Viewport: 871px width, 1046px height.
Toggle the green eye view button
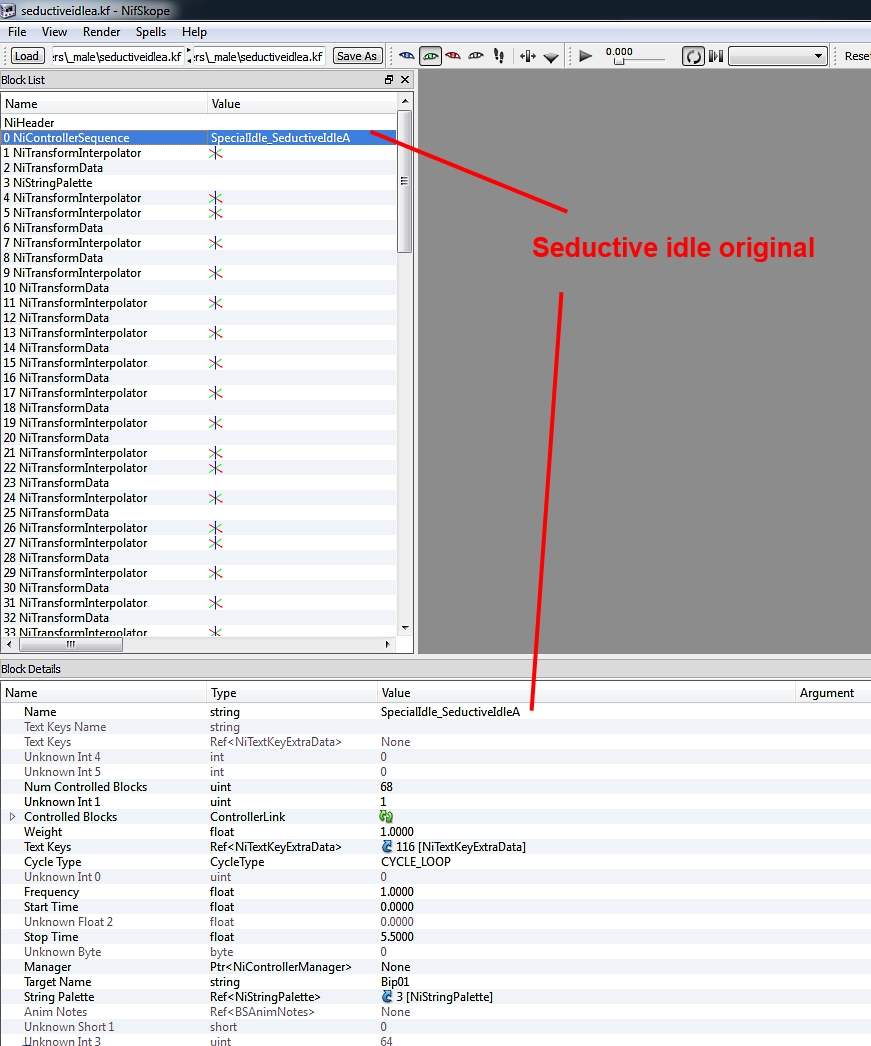coord(431,56)
